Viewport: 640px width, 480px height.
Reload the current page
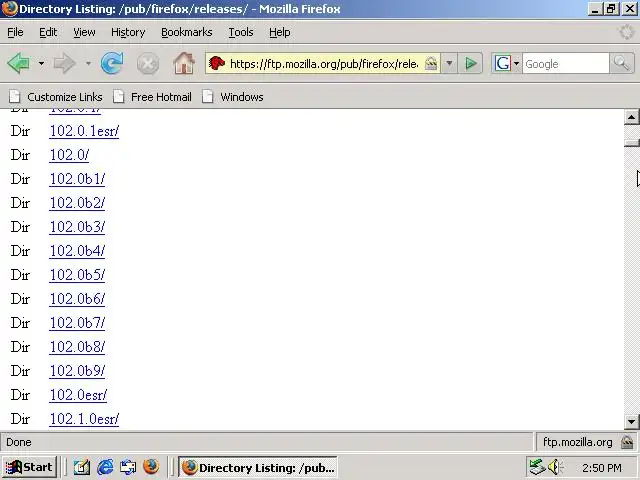click(112, 63)
